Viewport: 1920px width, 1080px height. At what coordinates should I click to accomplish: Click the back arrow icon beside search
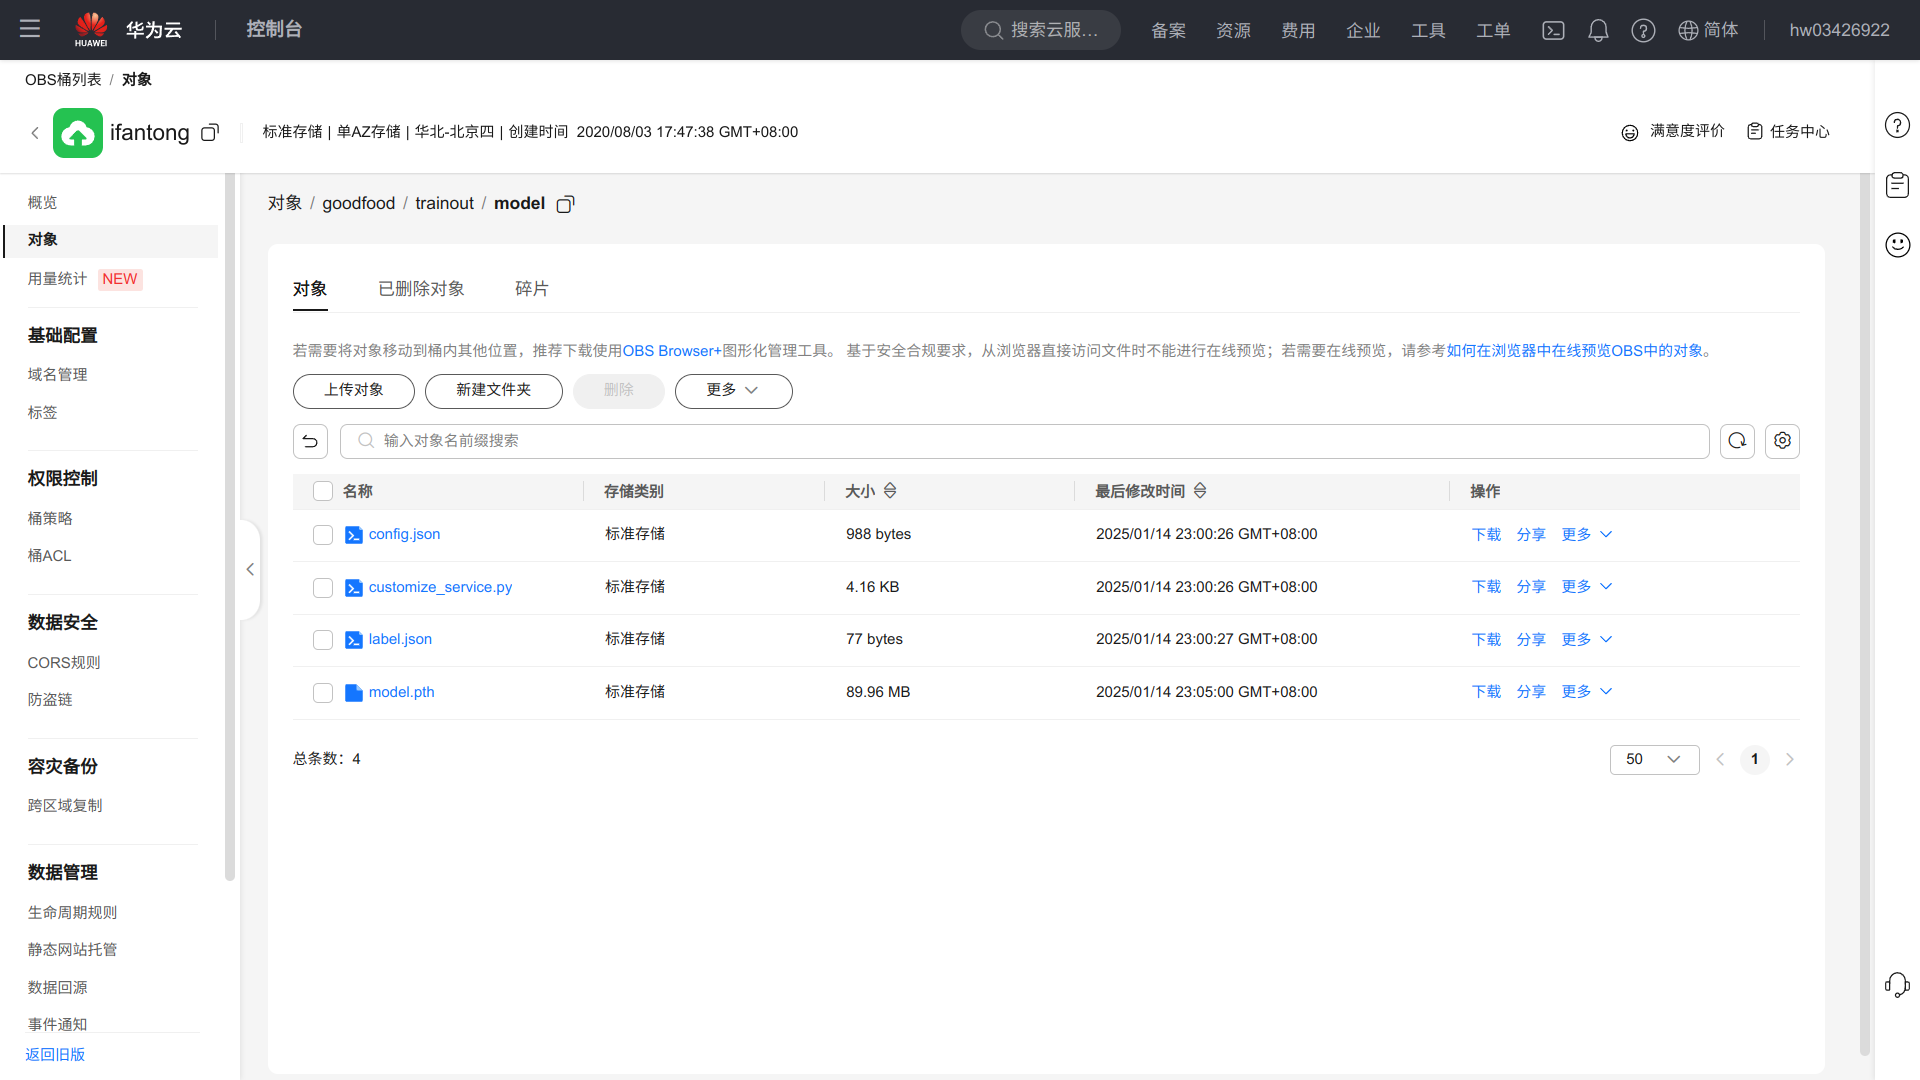pos(310,441)
